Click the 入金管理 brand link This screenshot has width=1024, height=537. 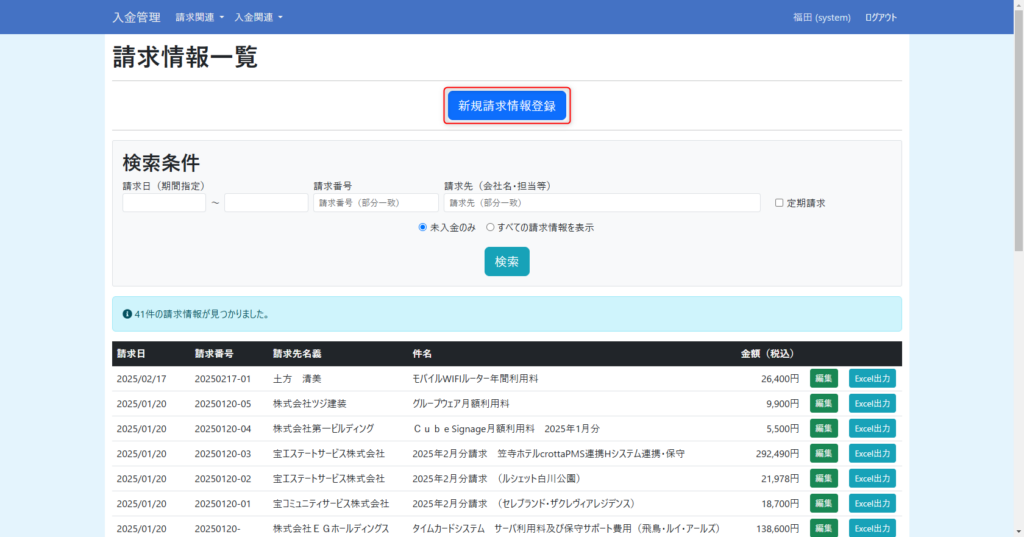coord(136,17)
